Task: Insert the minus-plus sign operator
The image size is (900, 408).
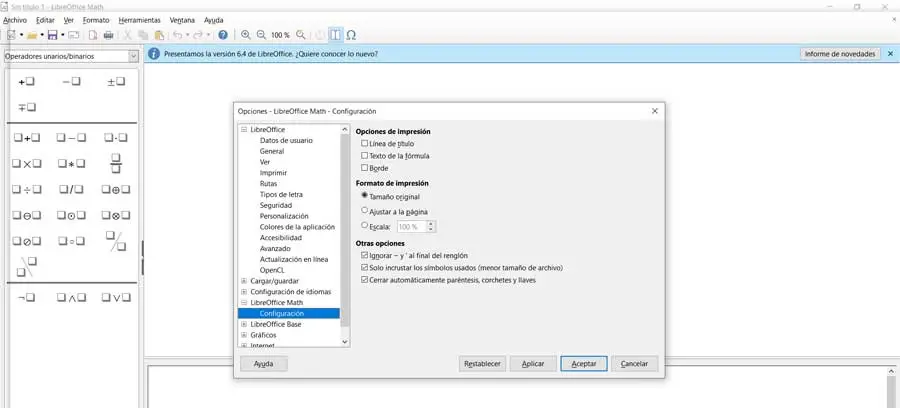Action: pos(26,107)
